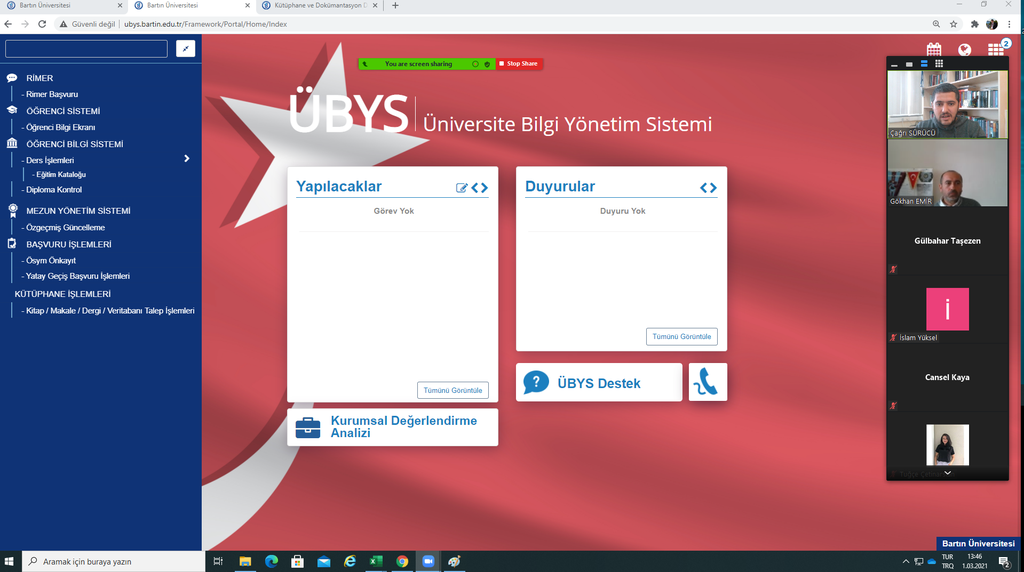Click the globe language icon

click(964, 49)
